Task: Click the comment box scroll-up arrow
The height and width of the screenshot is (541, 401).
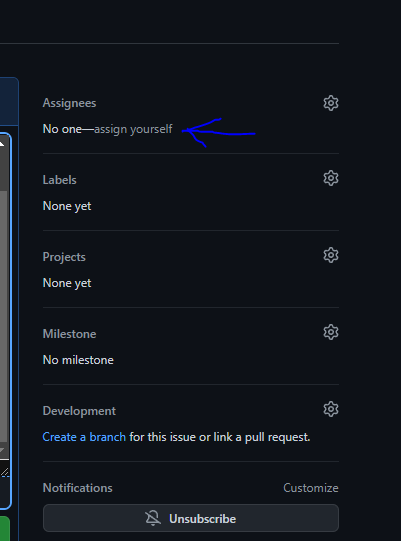Action: point(2,144)
